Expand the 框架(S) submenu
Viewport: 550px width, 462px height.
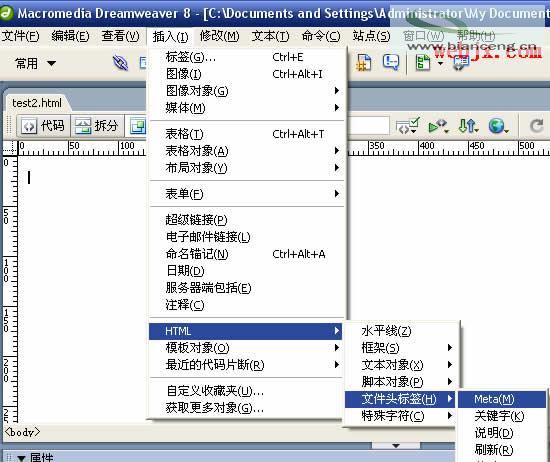click(x=402, y=348)
